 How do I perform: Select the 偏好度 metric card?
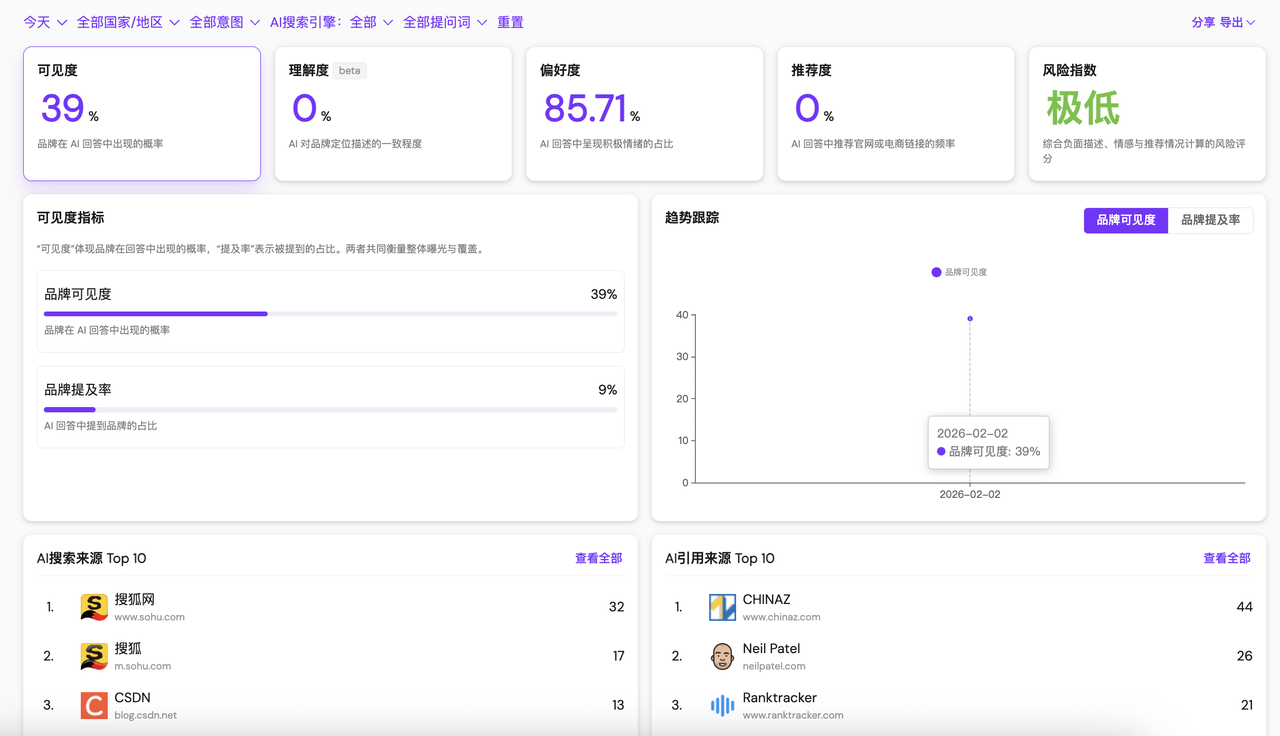point(644,113)
